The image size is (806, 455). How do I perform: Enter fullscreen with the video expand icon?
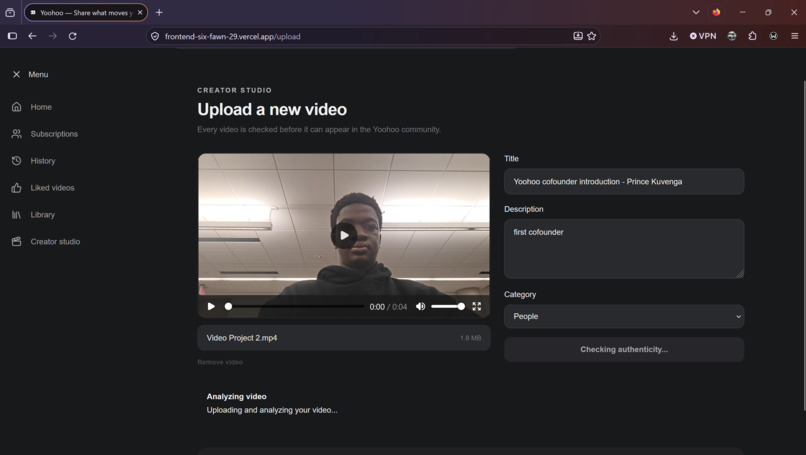pyautogui.click(x=477, y=306)
